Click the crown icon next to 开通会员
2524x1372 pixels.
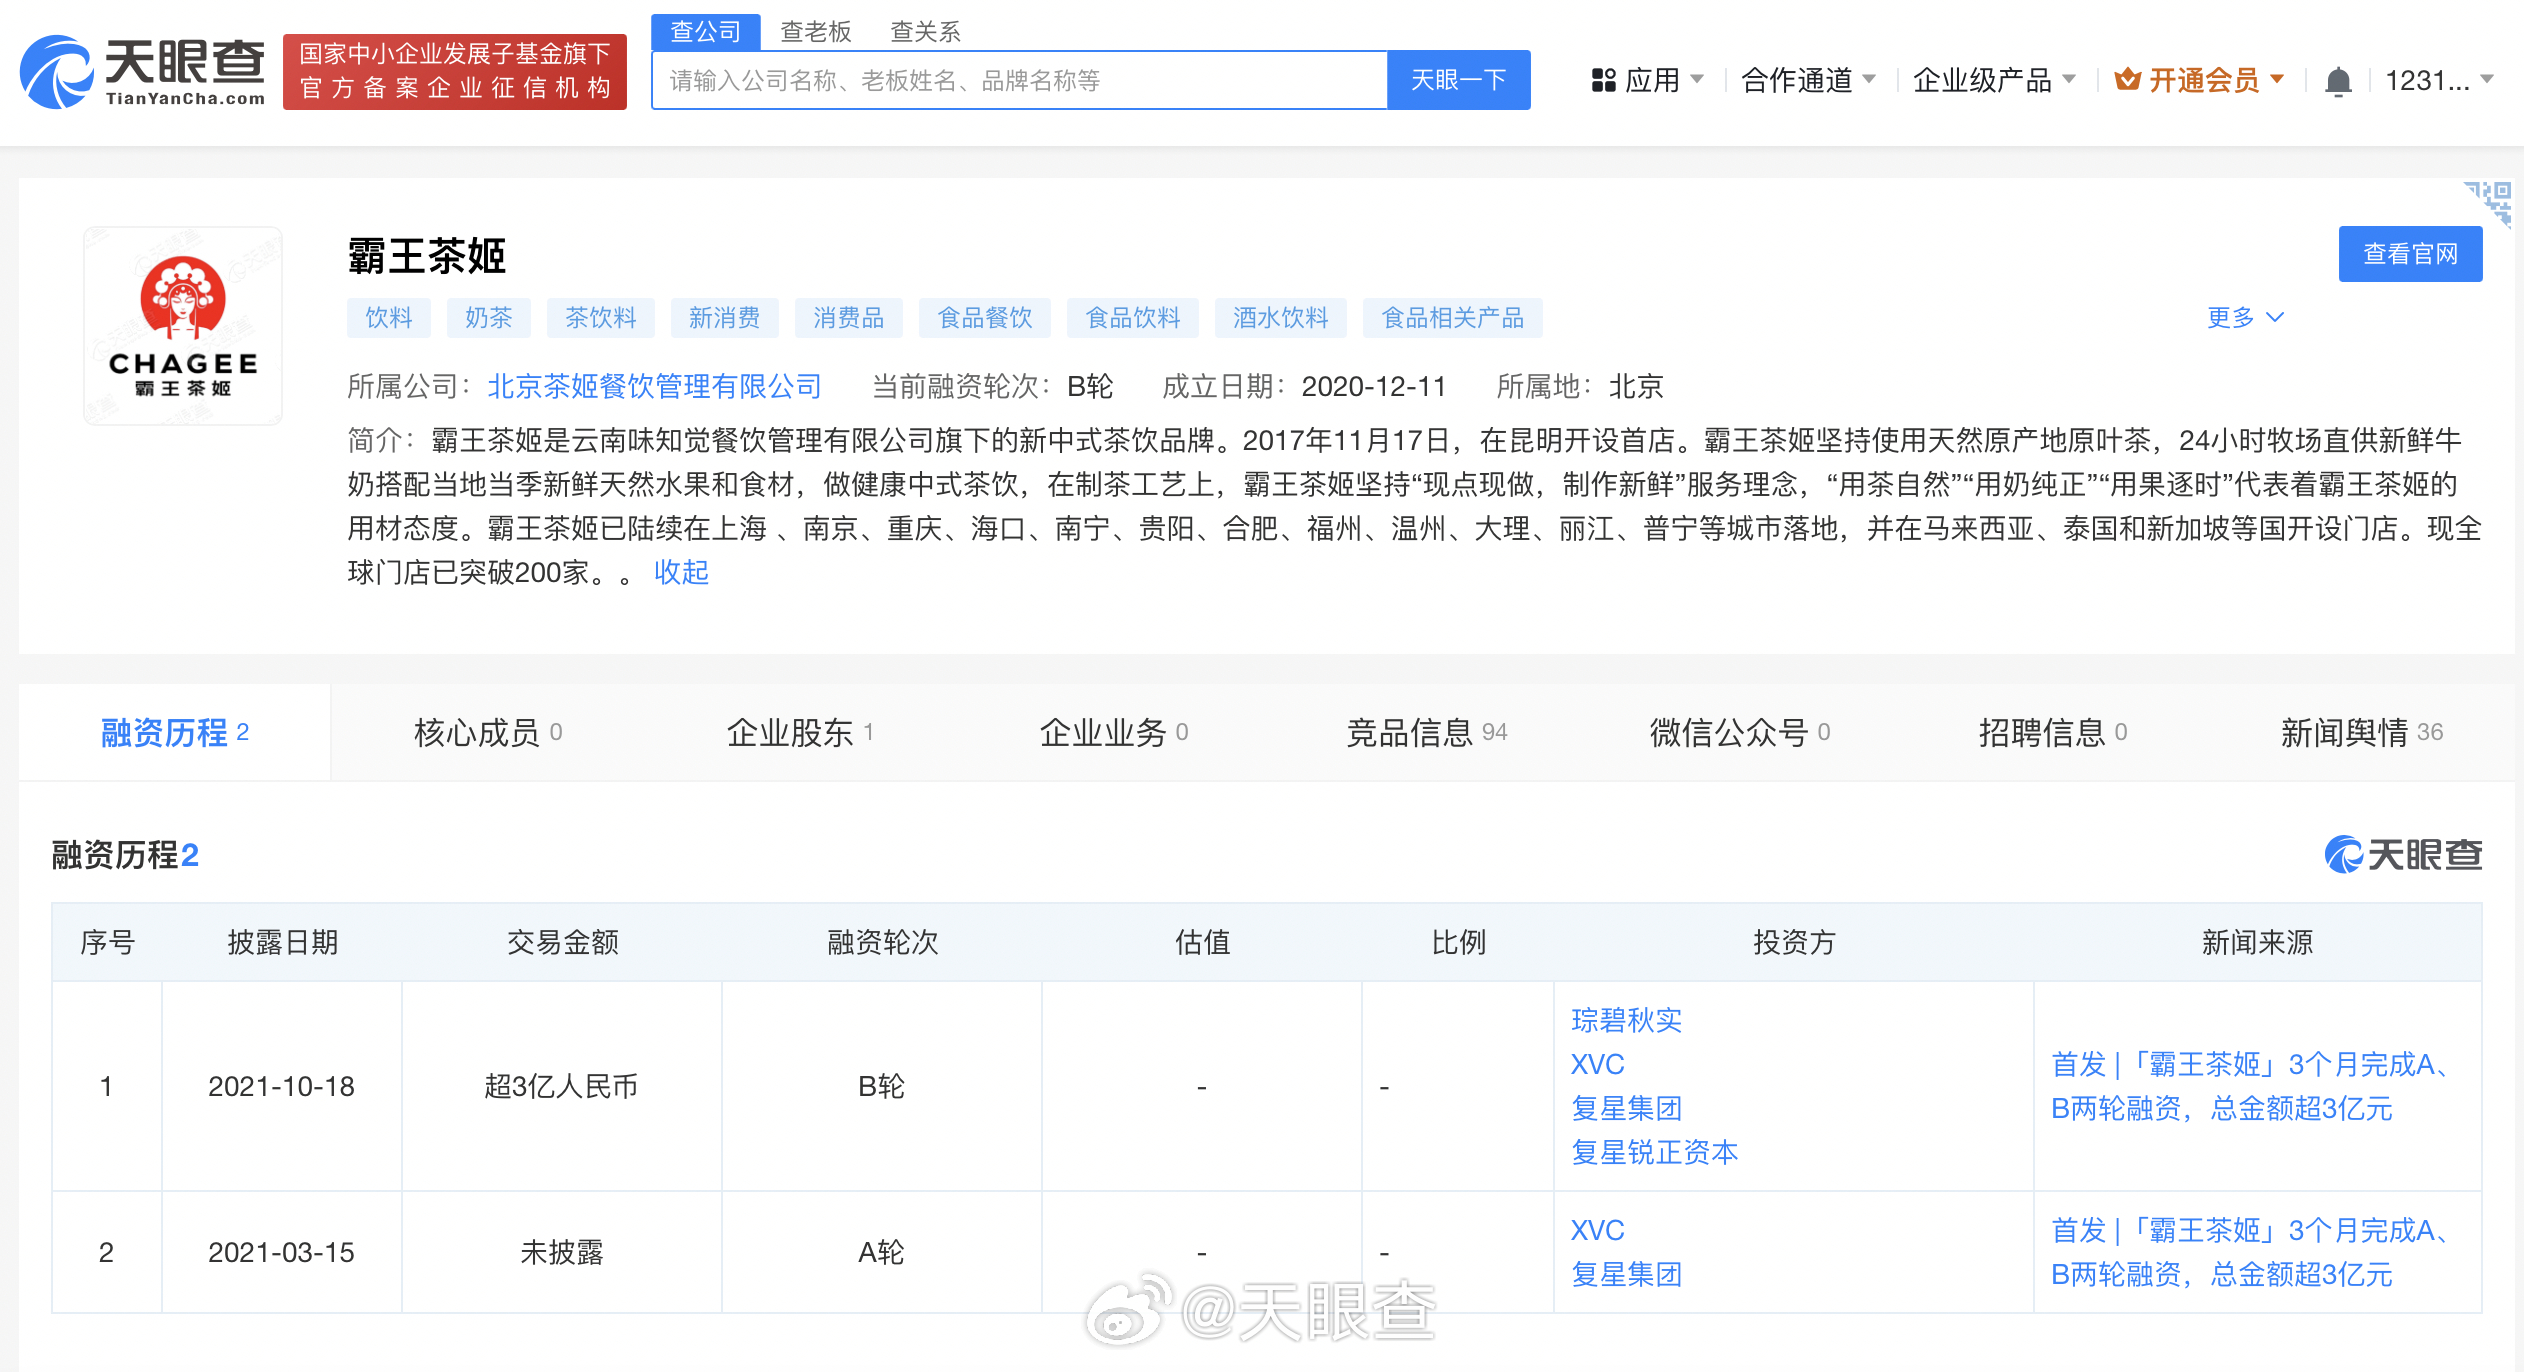2127,79
